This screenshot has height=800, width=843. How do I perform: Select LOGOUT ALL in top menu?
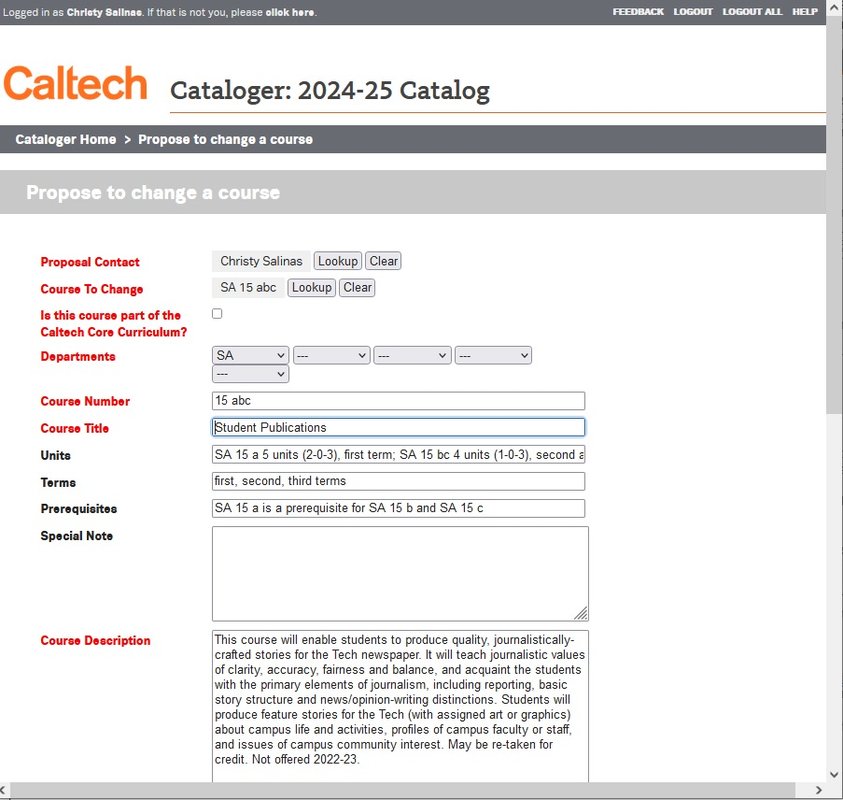coord(752,12)
